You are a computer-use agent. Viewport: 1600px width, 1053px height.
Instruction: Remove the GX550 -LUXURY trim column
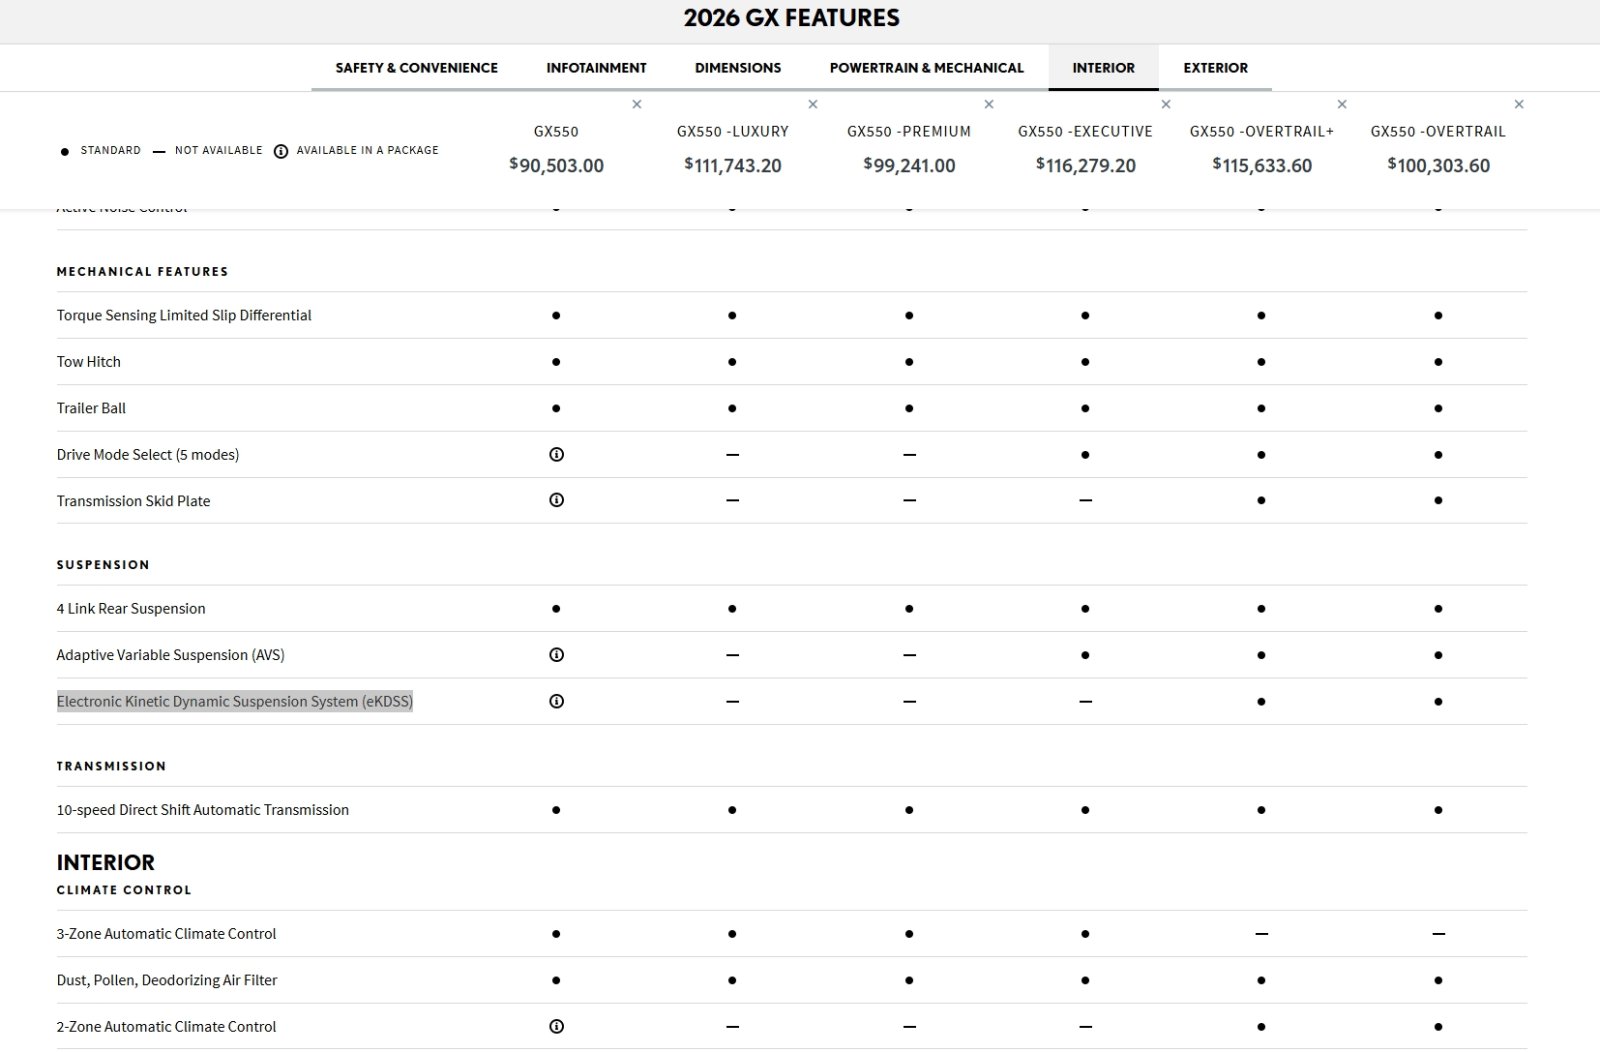point(813,104)
